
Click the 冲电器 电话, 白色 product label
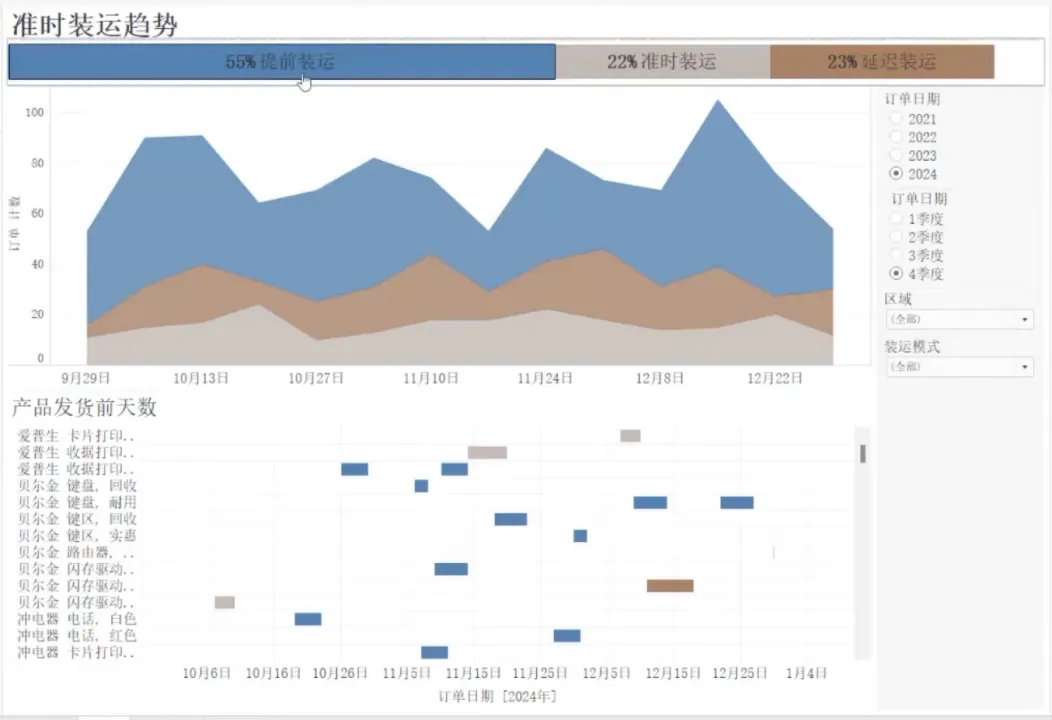(76, 619)
